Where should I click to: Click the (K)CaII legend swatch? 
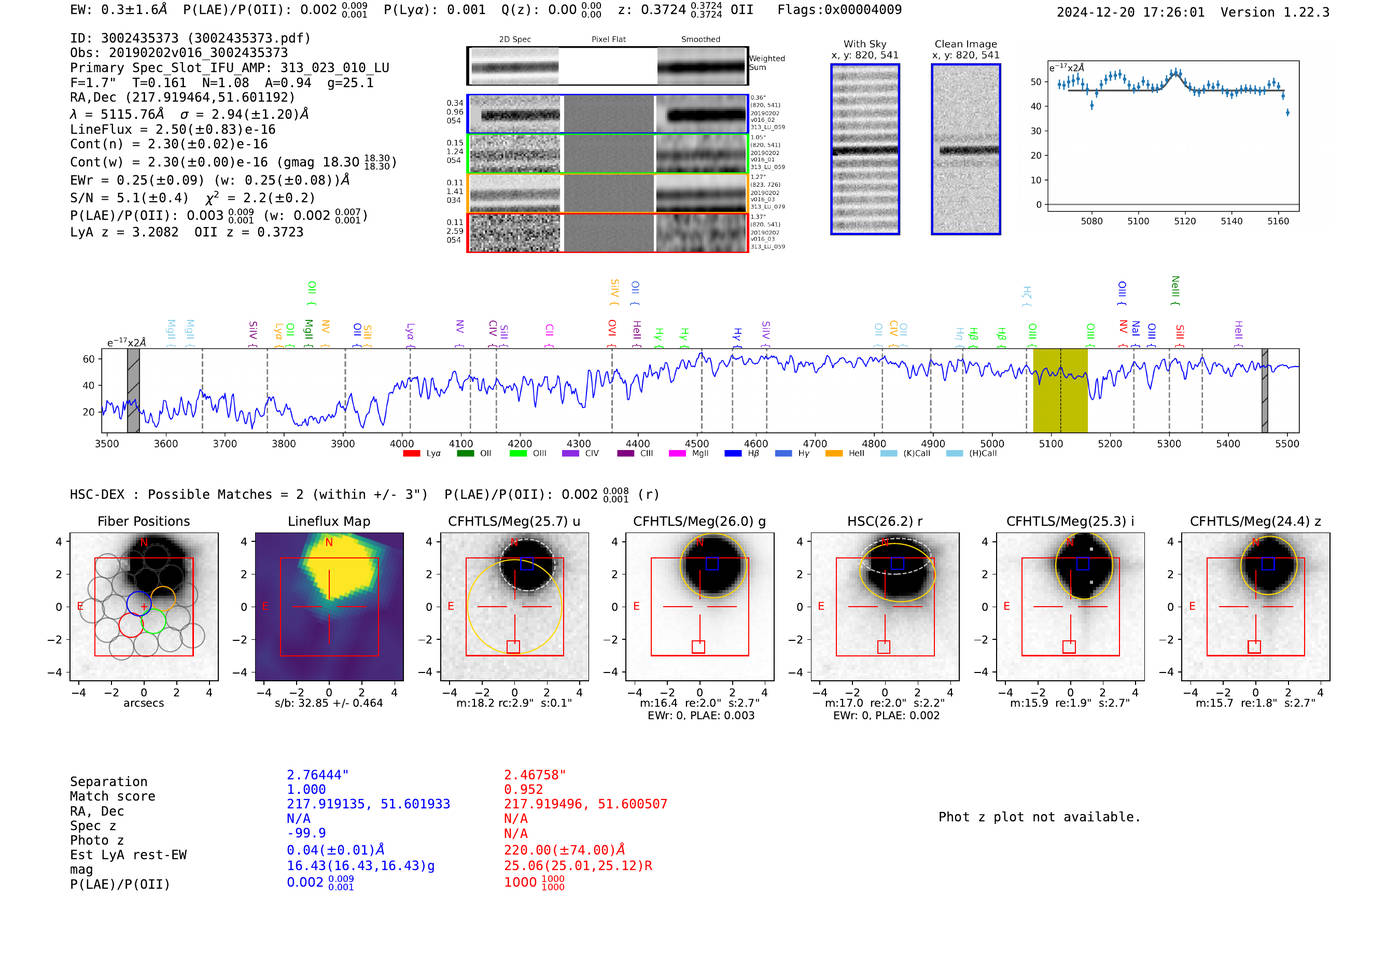[x=889, y=454]
